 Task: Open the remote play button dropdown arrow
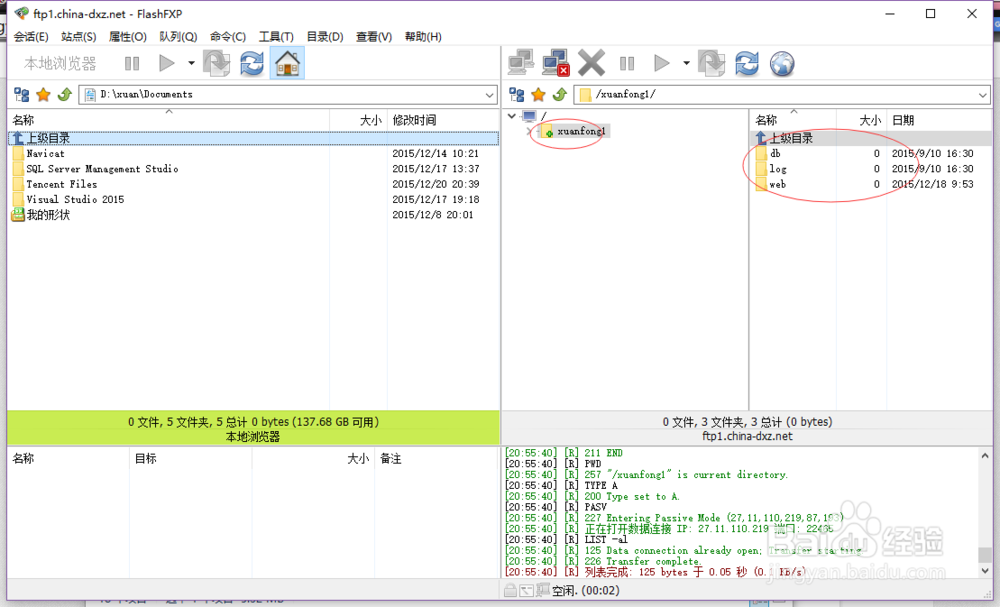(x=686, y=63)
